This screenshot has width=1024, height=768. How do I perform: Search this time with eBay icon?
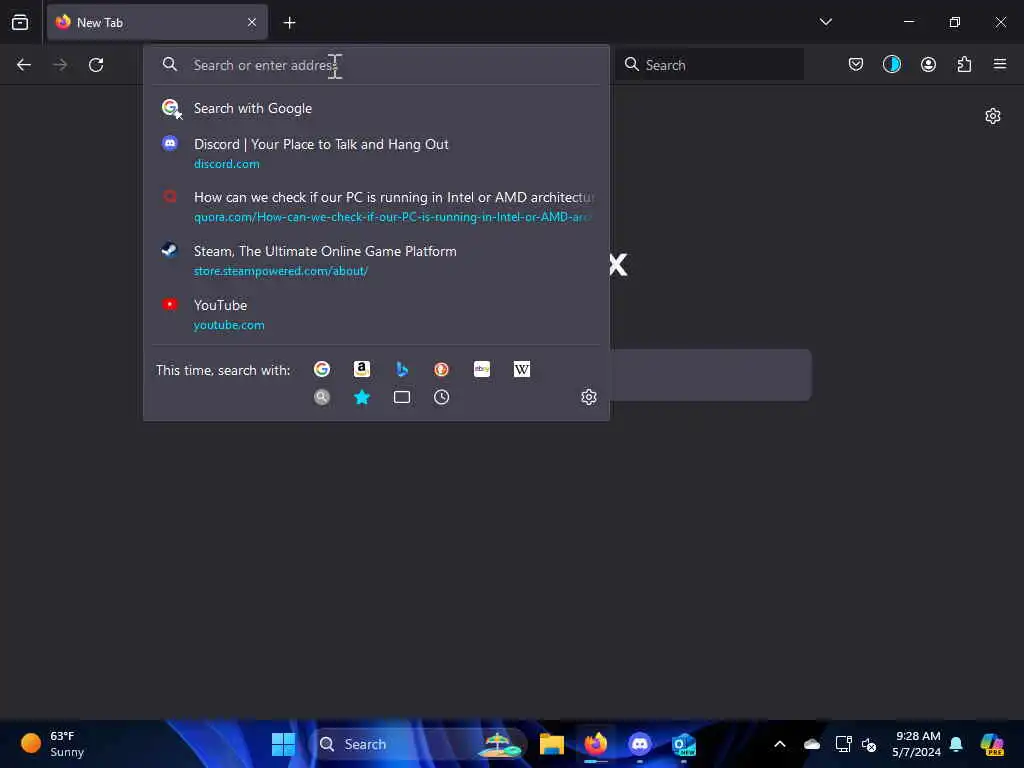point(482,370)
